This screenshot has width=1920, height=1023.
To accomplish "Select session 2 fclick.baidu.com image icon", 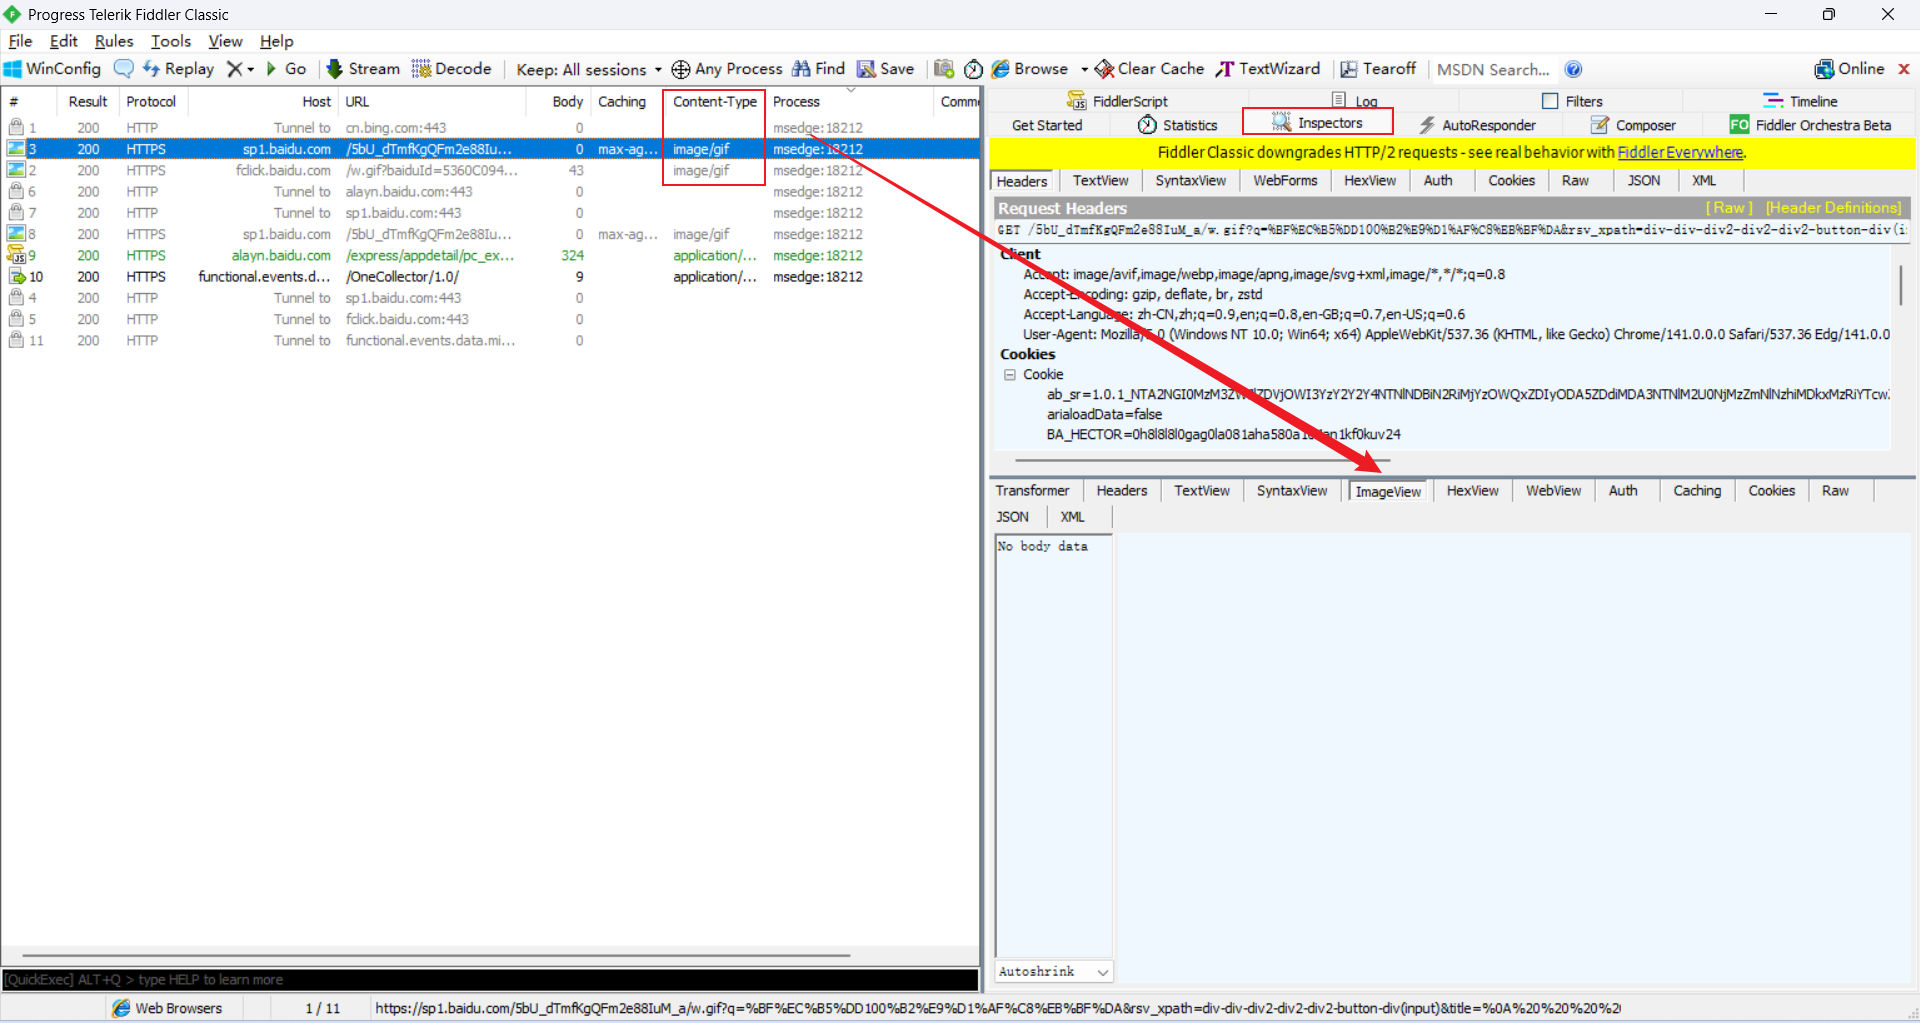I will (16, 170).
